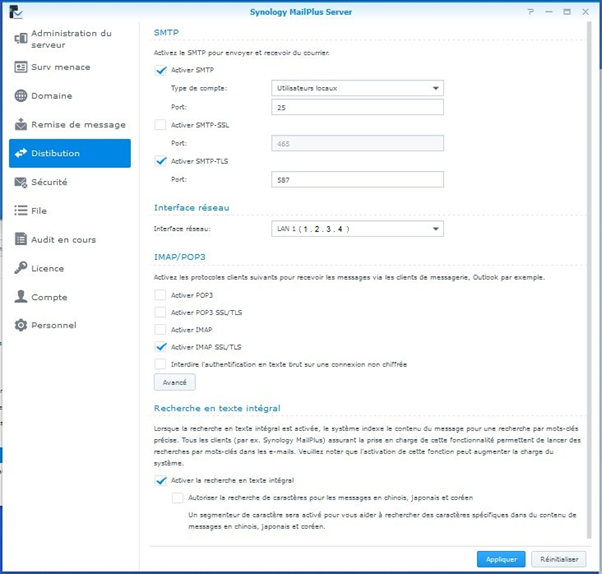602x574 pixels.
Task: Click the vertical scrollbar of settings panel
Action: pyautogui.click(x=589, y=280)
